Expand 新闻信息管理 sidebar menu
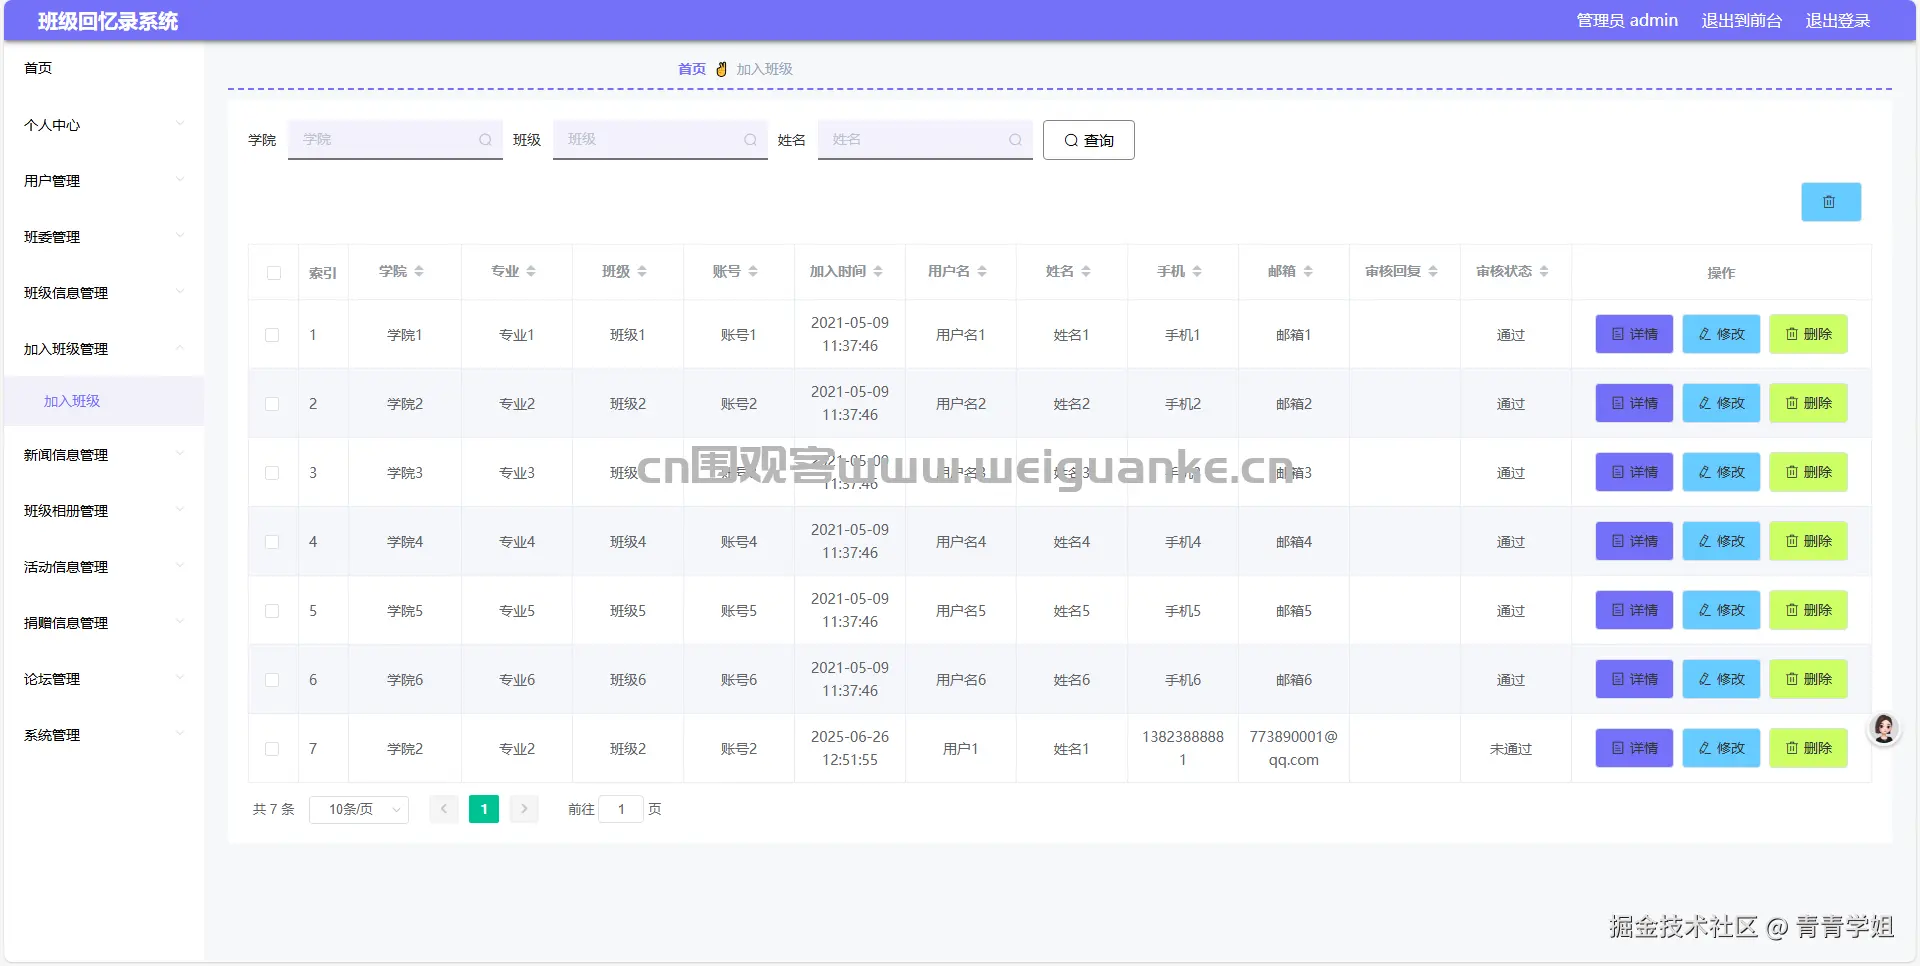 (x=104, y=455)
